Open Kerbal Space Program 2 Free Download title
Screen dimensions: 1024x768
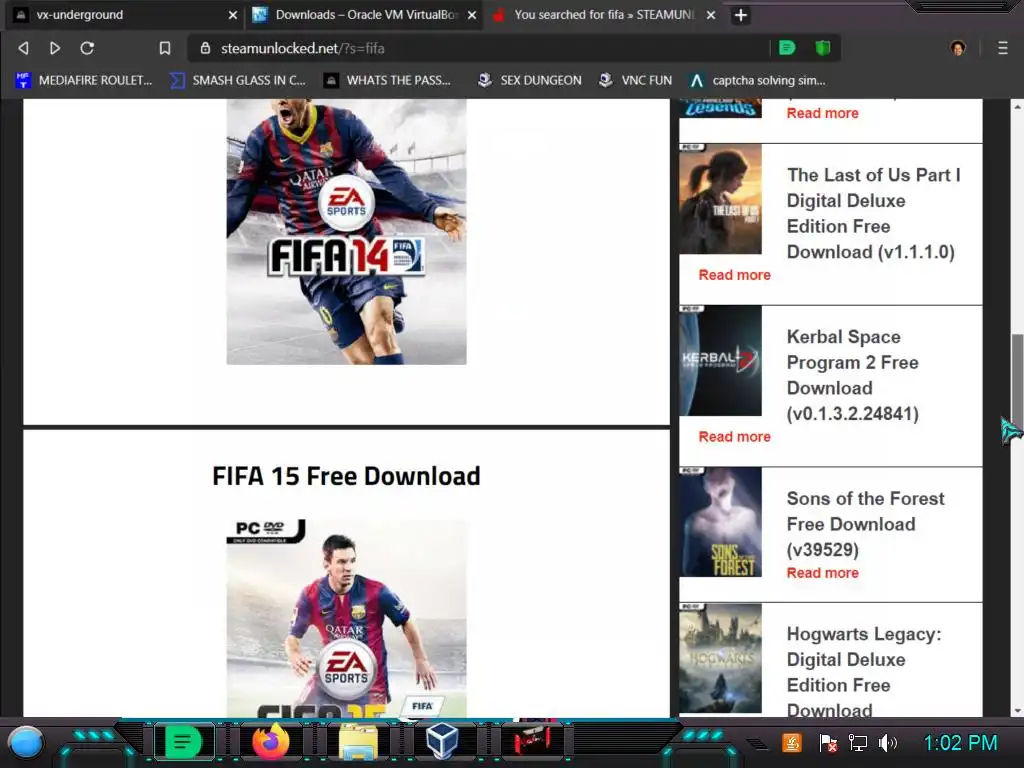852,376
